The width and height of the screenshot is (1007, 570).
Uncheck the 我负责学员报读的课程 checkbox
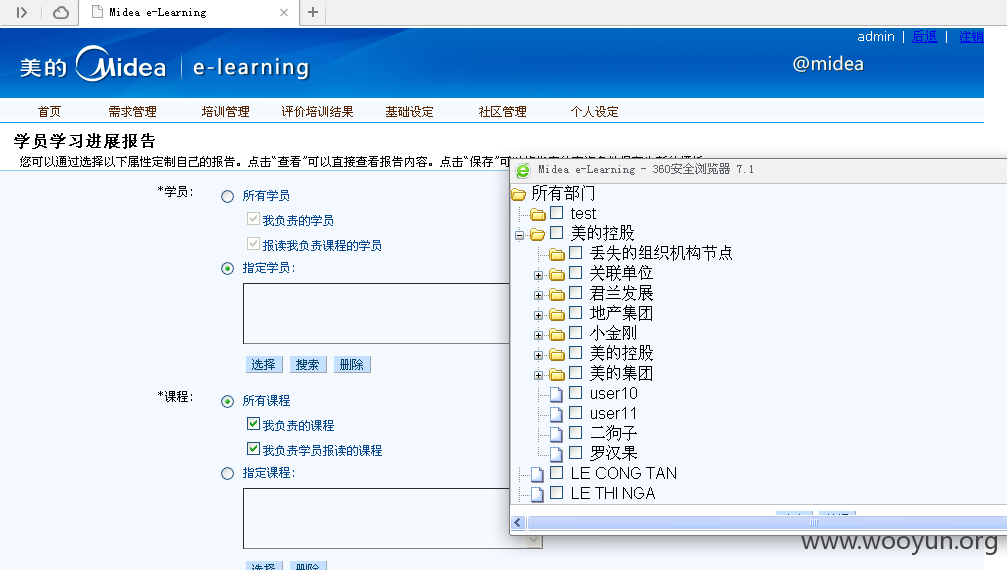253,449
